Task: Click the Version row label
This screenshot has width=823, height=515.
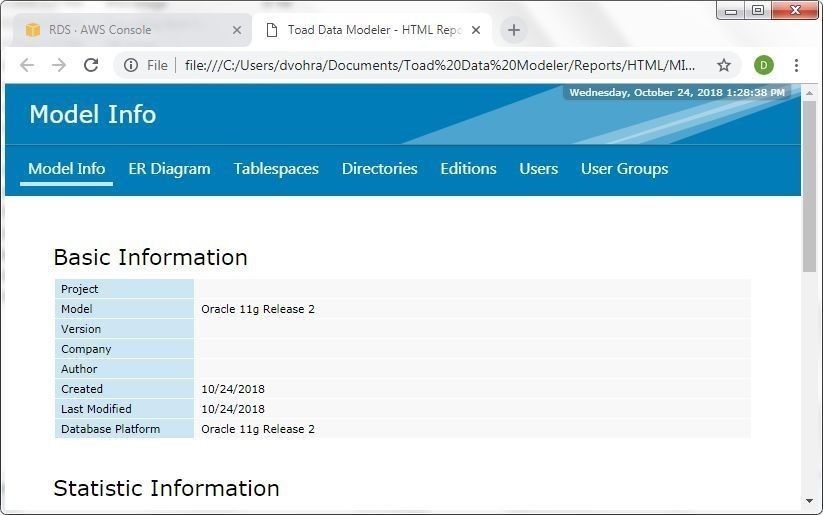Action: (x=81, y=329)
